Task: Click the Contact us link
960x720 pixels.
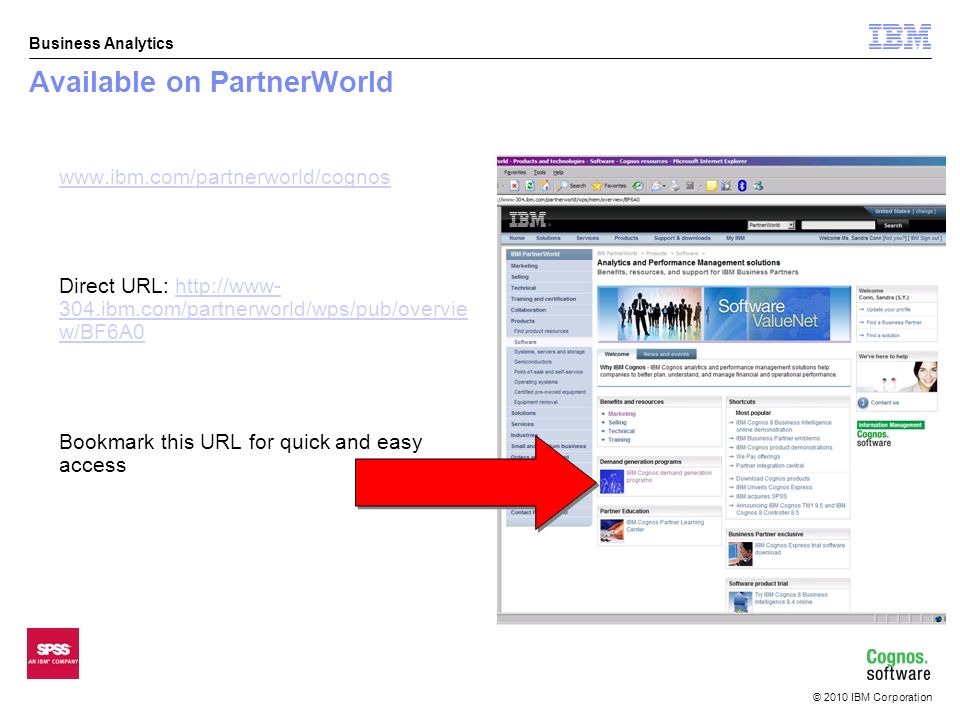Action: [x=885, y=403]
